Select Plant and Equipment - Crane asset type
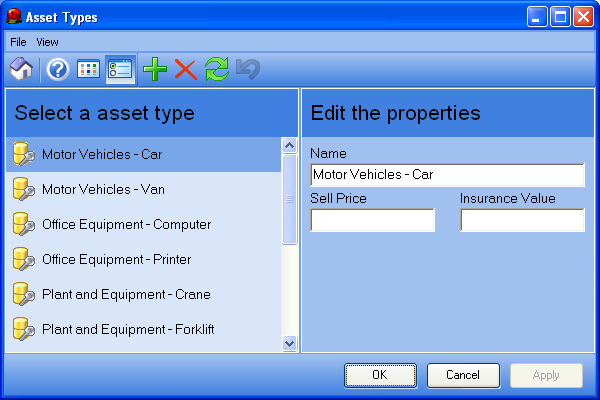This screenshot has height=400, width=600. point(143,294)
